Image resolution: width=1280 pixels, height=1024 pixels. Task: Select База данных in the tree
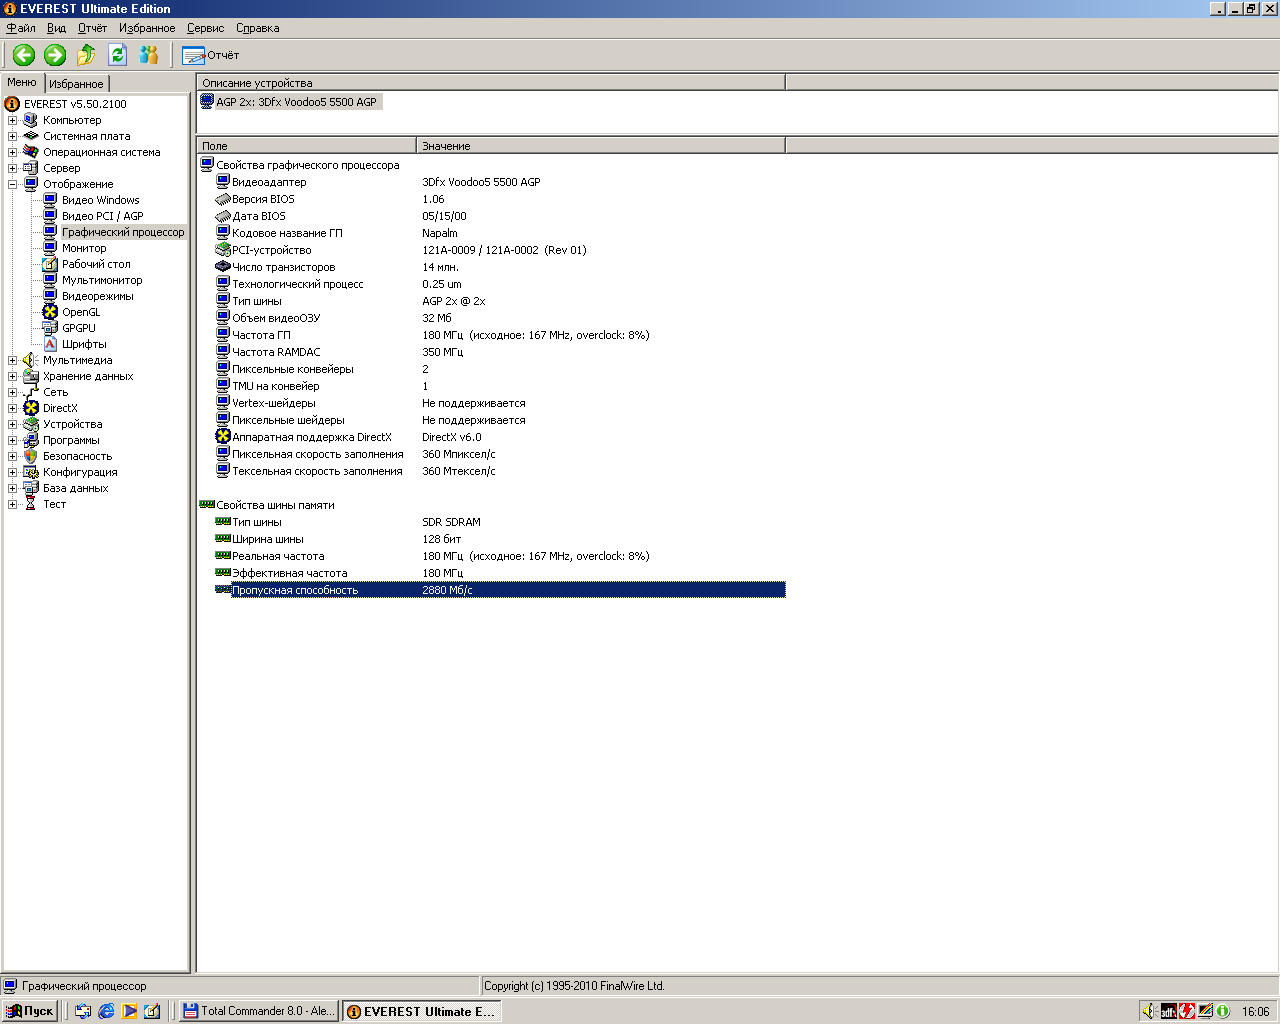click(76, 488)
